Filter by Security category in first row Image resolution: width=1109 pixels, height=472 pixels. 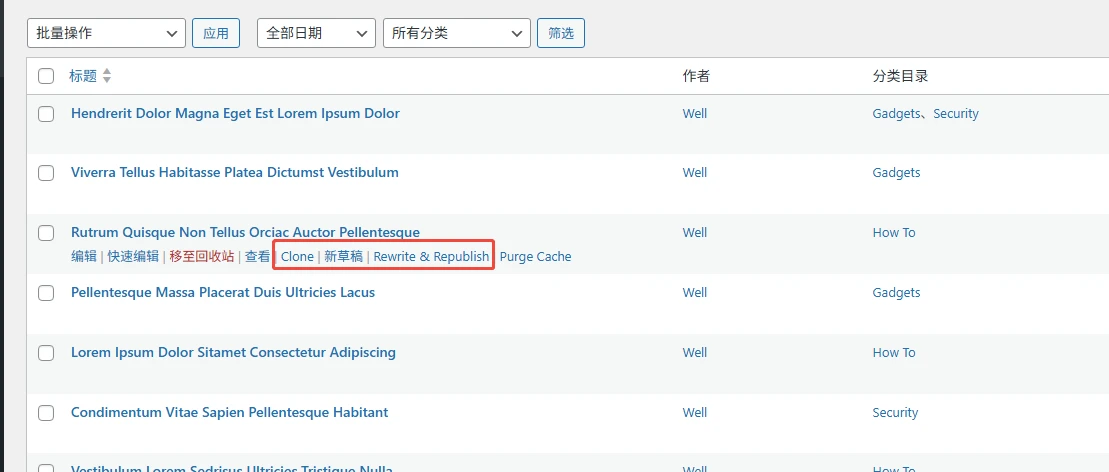955,114
